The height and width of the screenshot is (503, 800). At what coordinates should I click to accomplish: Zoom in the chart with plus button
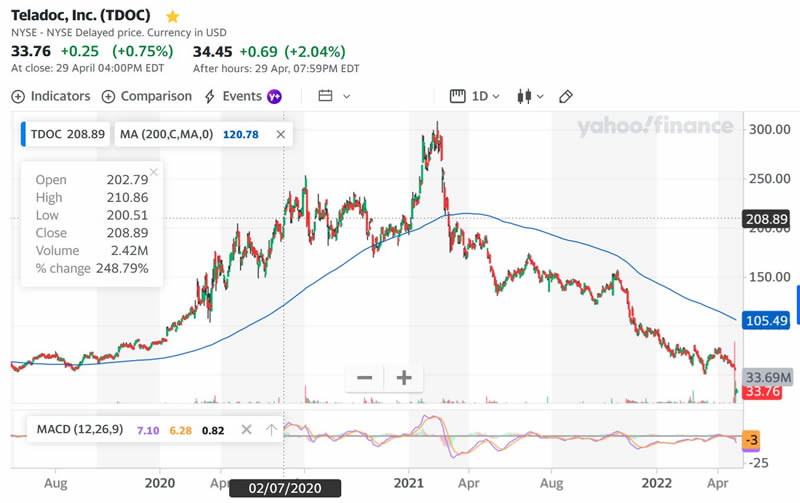click(404, 378)
